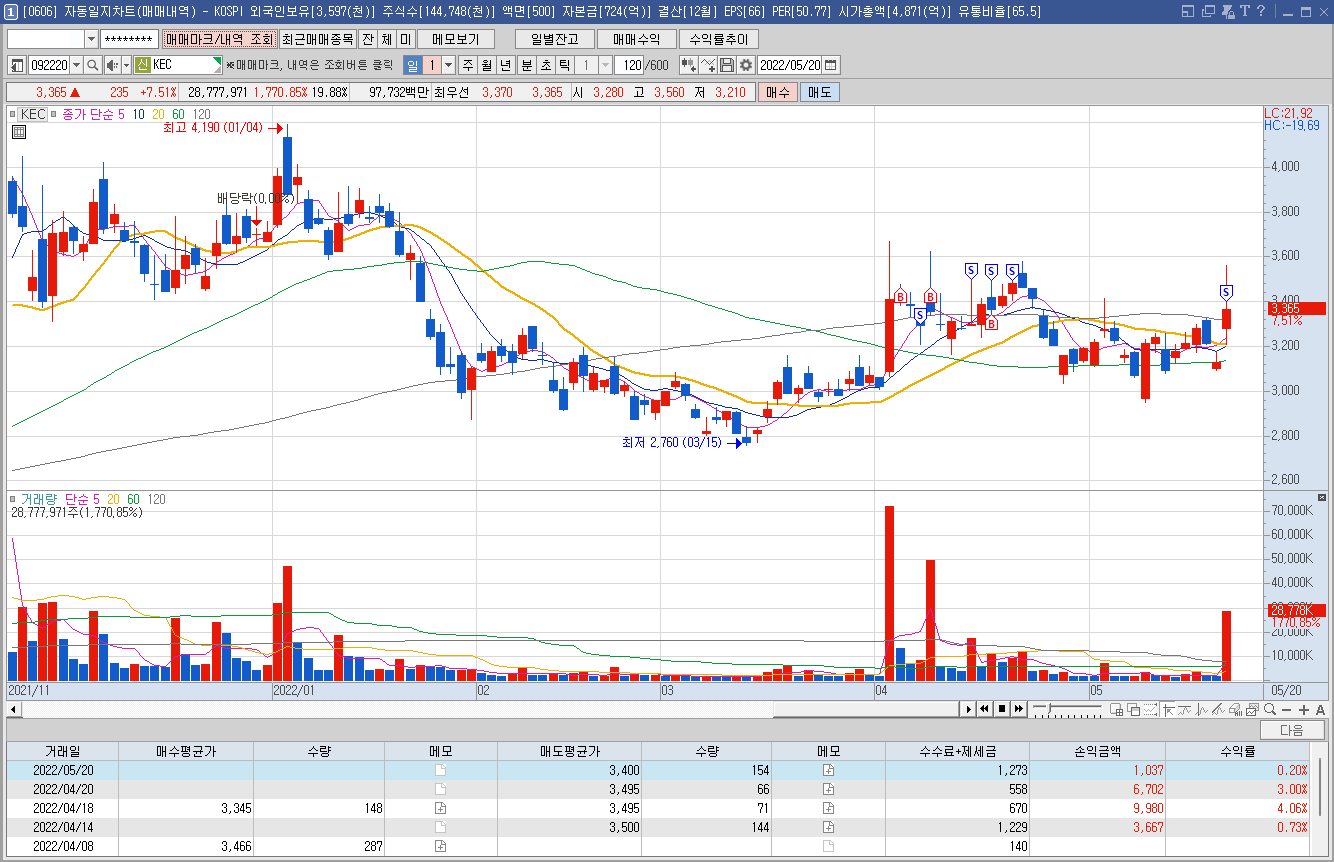Toggle 분 (minute) period button
This screenshot has width=1334, height=862.
526,65
